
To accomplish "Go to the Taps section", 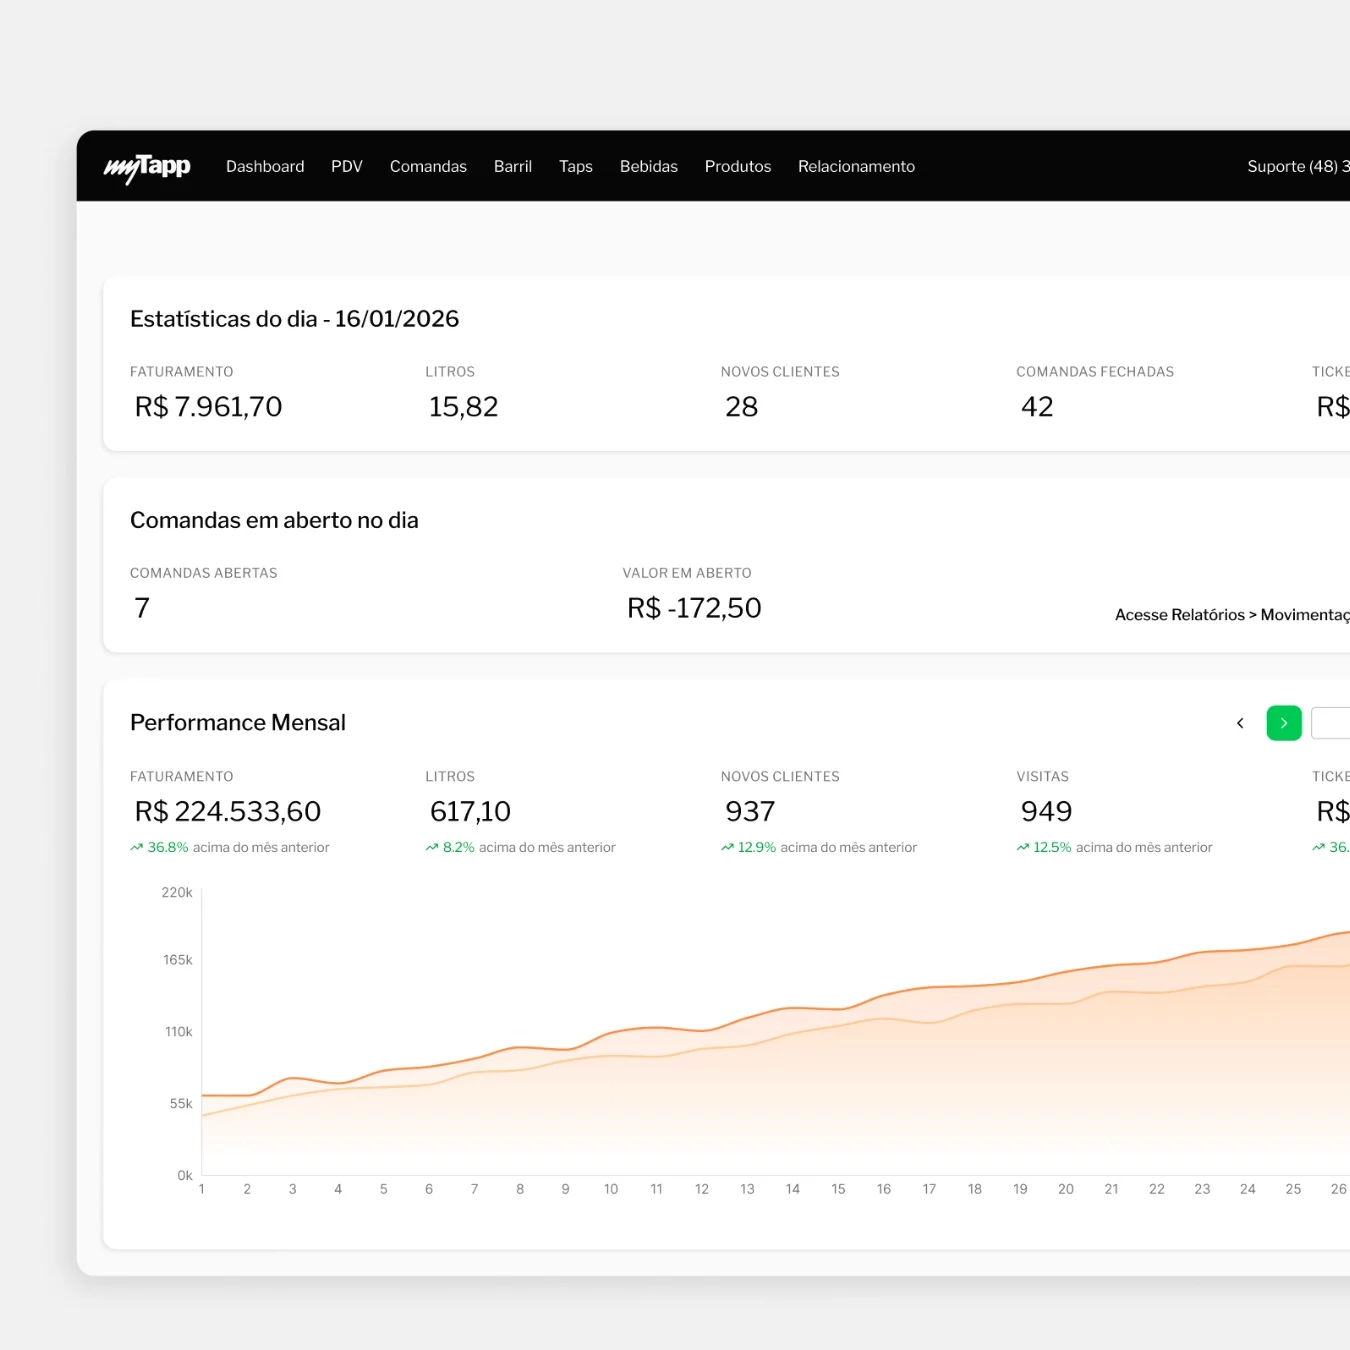I will click(x=576, y=167).
